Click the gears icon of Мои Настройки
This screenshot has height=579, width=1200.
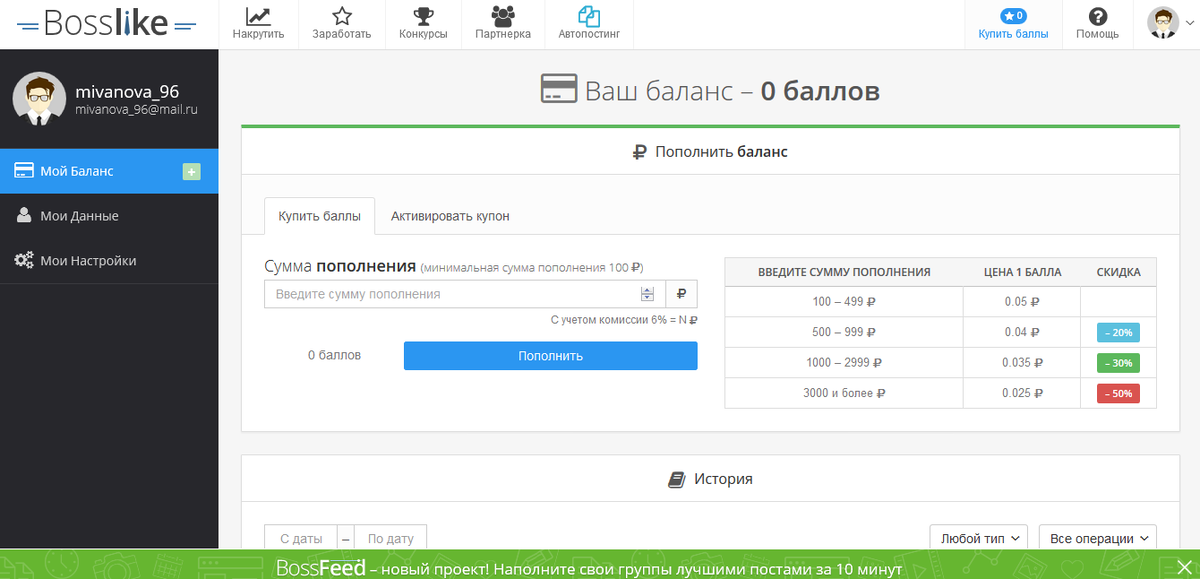(24, 261)
